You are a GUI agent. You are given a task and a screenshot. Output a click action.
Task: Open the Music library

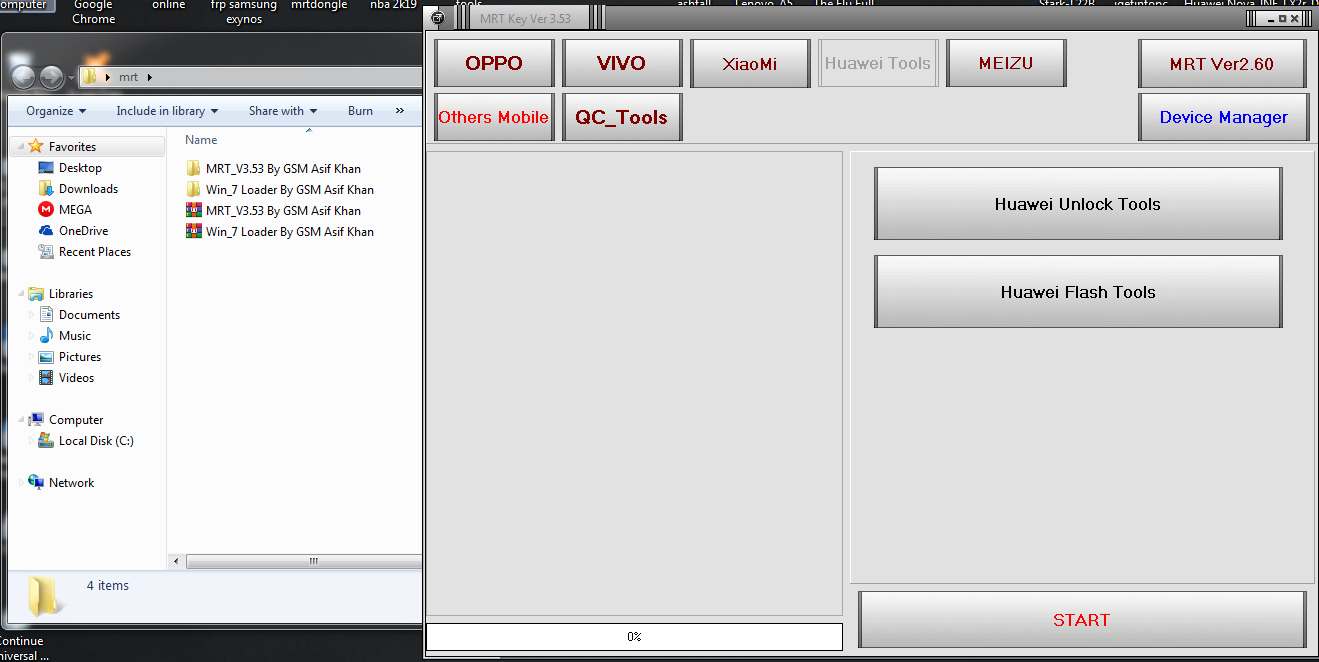coord(75,336)
